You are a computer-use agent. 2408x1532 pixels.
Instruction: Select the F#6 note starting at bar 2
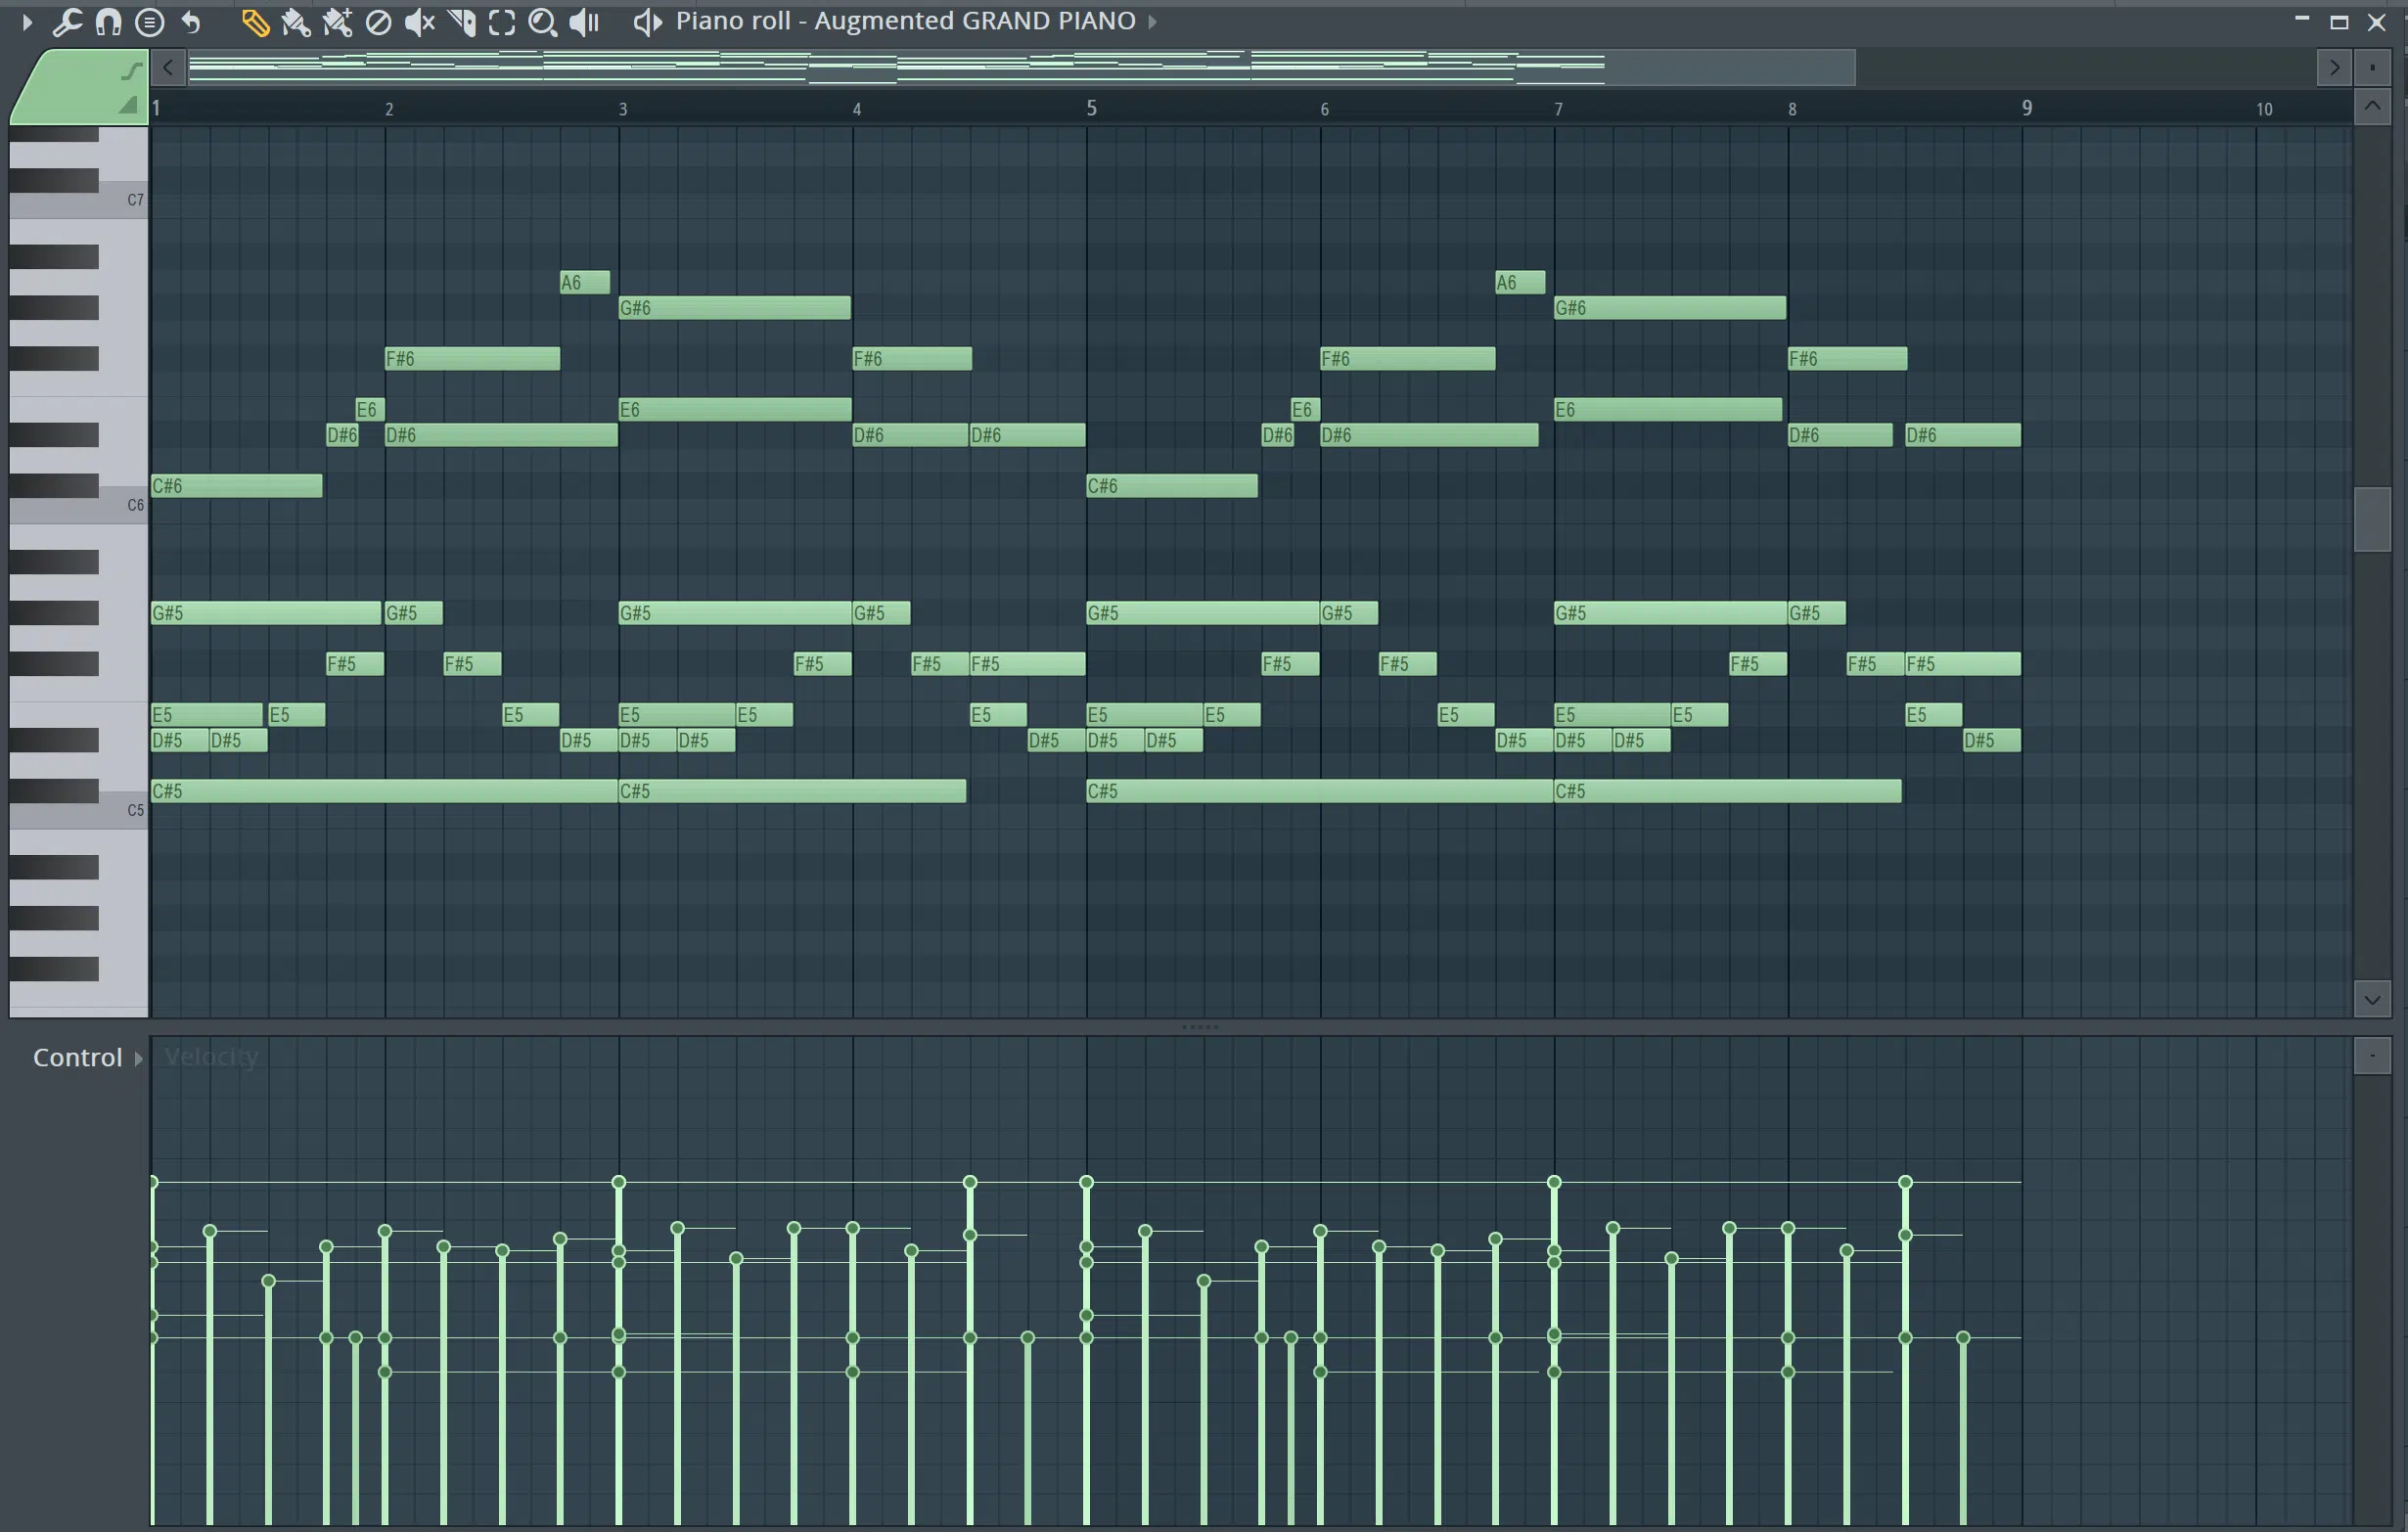pyautogui.click(x=472, y=358)
